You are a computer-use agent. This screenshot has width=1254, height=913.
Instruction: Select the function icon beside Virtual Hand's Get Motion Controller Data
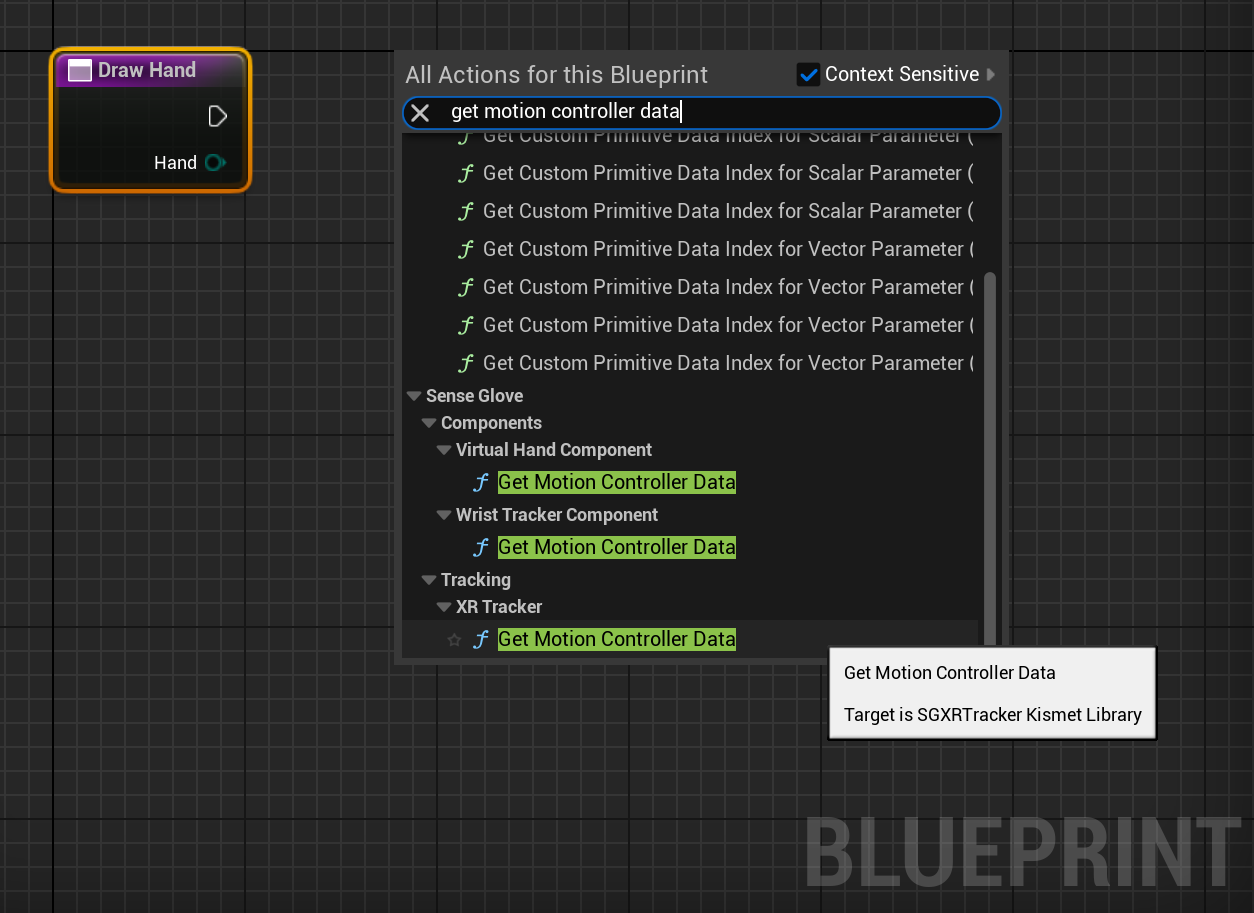(481, 482)
